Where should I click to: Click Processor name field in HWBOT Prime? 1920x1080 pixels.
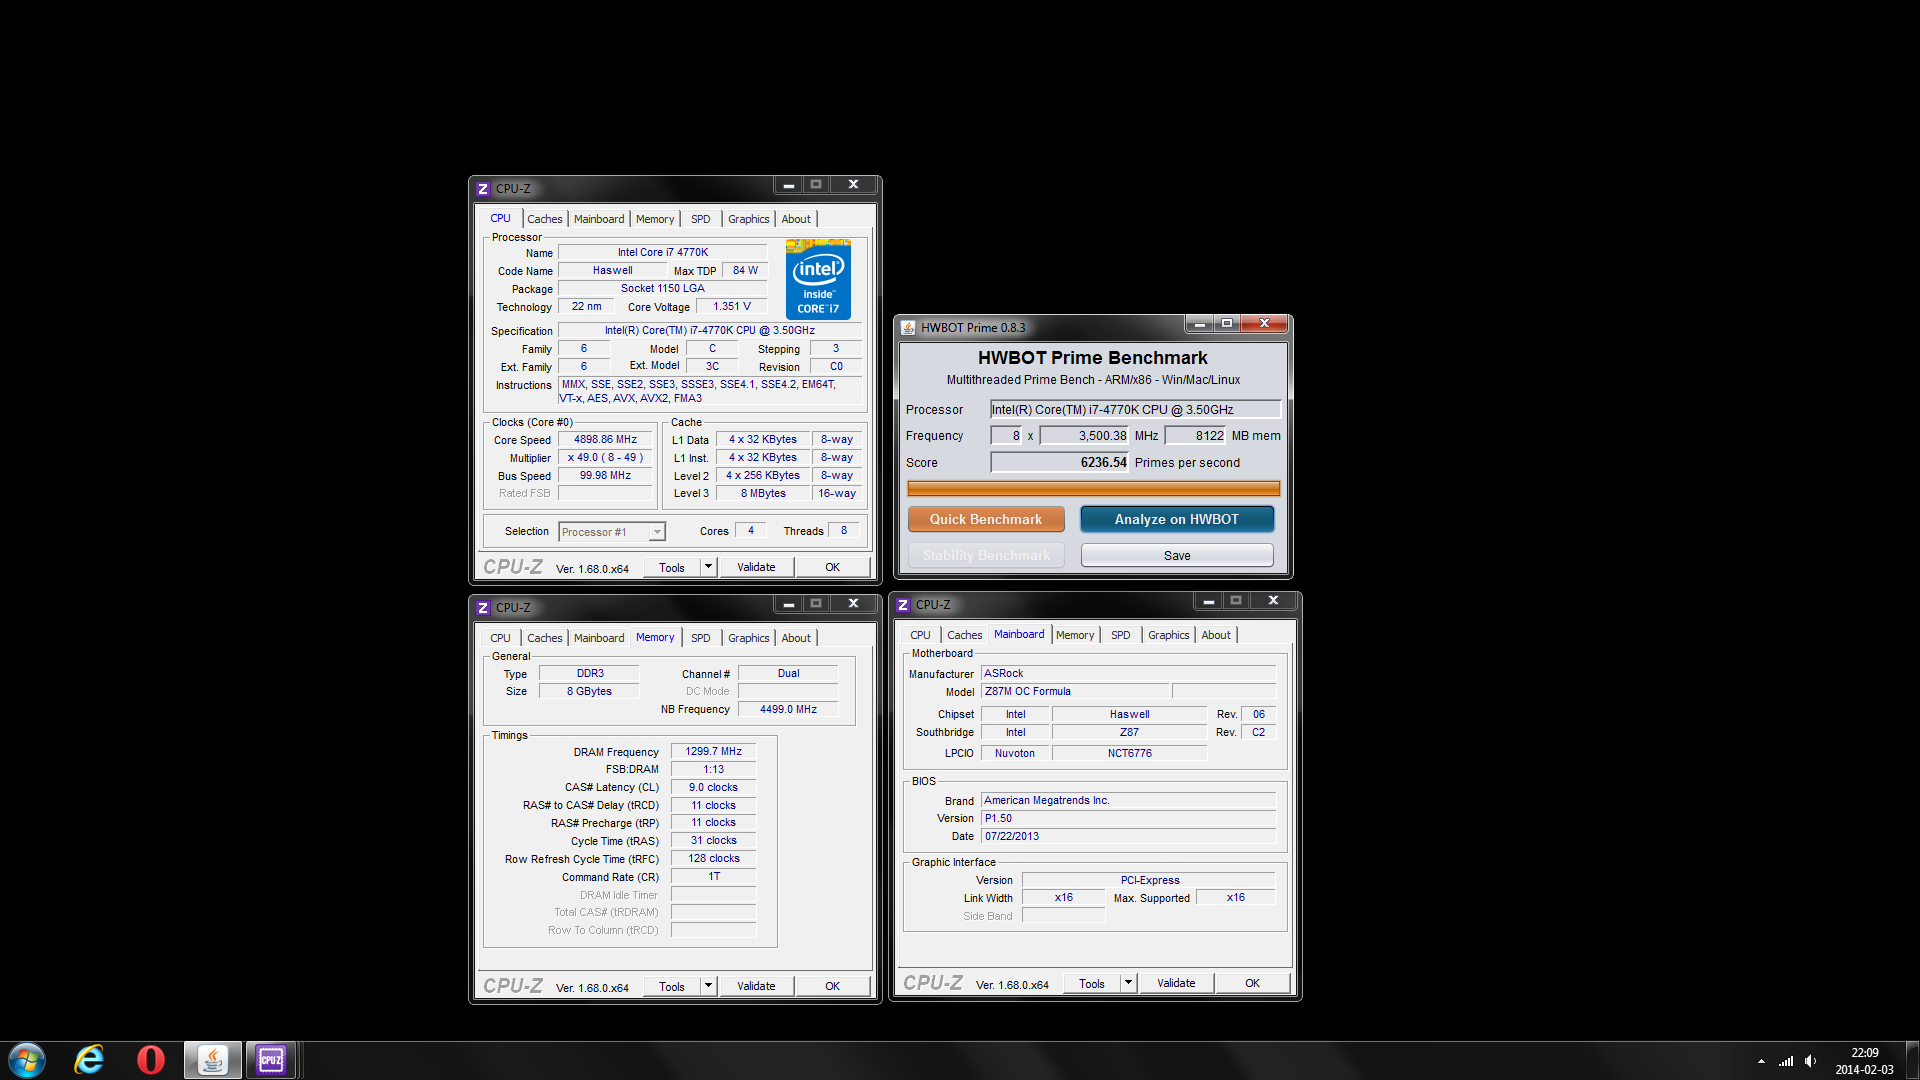tap(1135, 409)
